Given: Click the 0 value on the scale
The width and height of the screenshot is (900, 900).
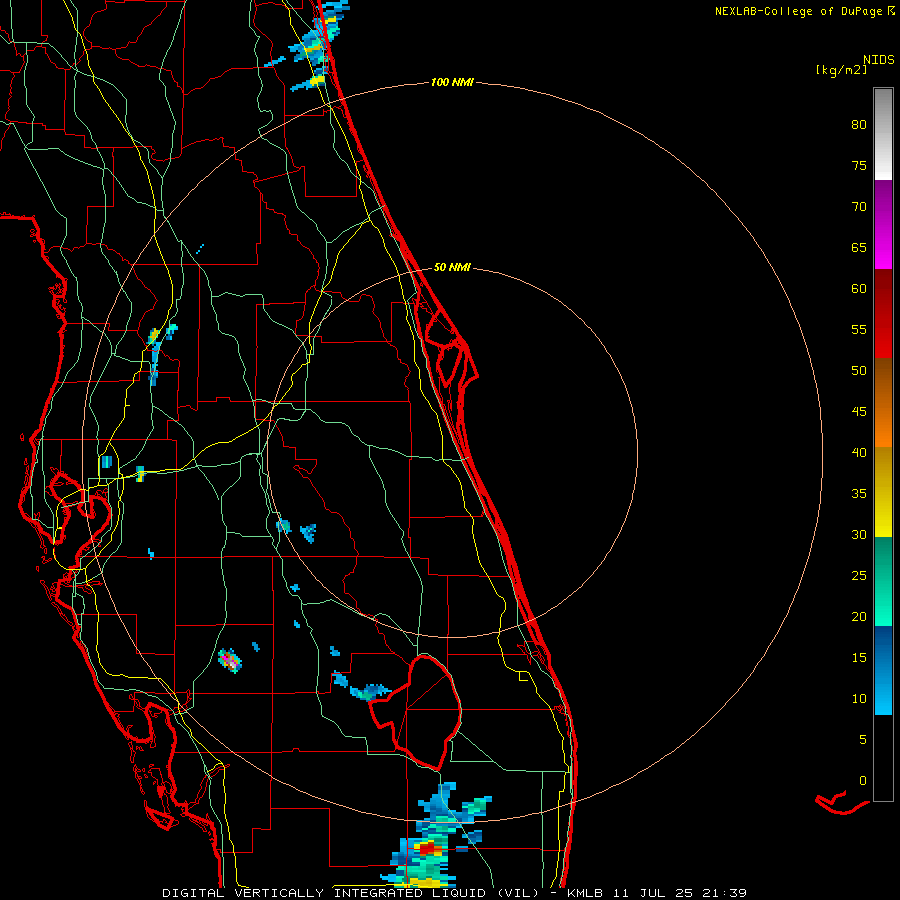Looking at the screenshot, I should (x=863, y=781).
